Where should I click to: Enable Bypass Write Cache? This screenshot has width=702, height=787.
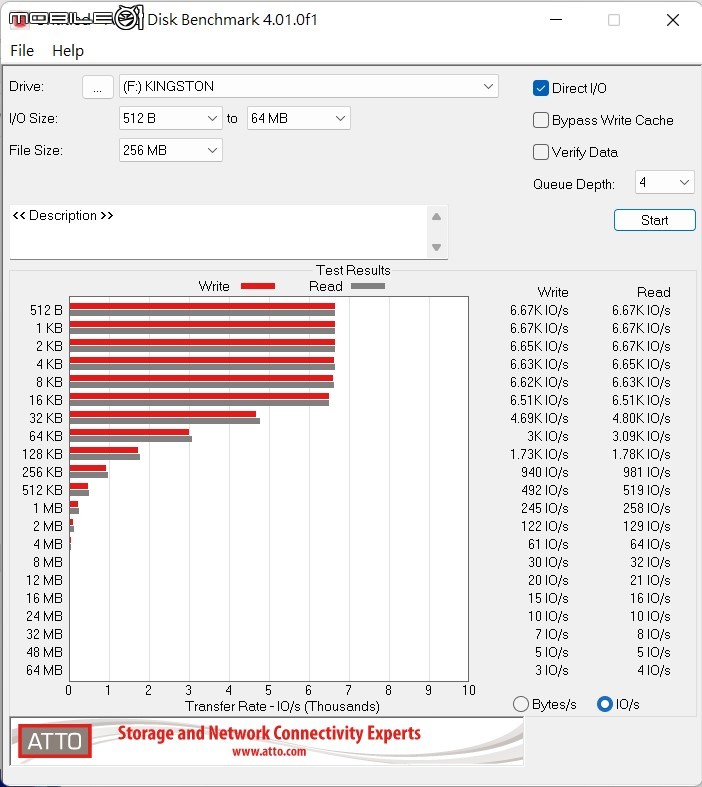[x=540, y=120]
